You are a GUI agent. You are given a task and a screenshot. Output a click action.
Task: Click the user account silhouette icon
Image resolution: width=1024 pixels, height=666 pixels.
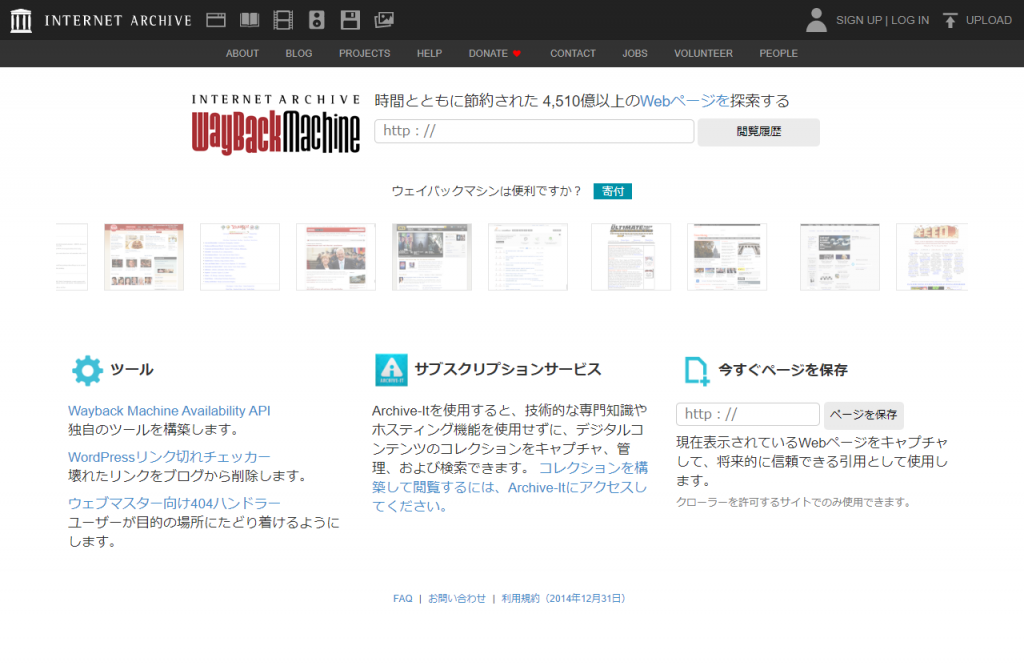click(815, 19)
